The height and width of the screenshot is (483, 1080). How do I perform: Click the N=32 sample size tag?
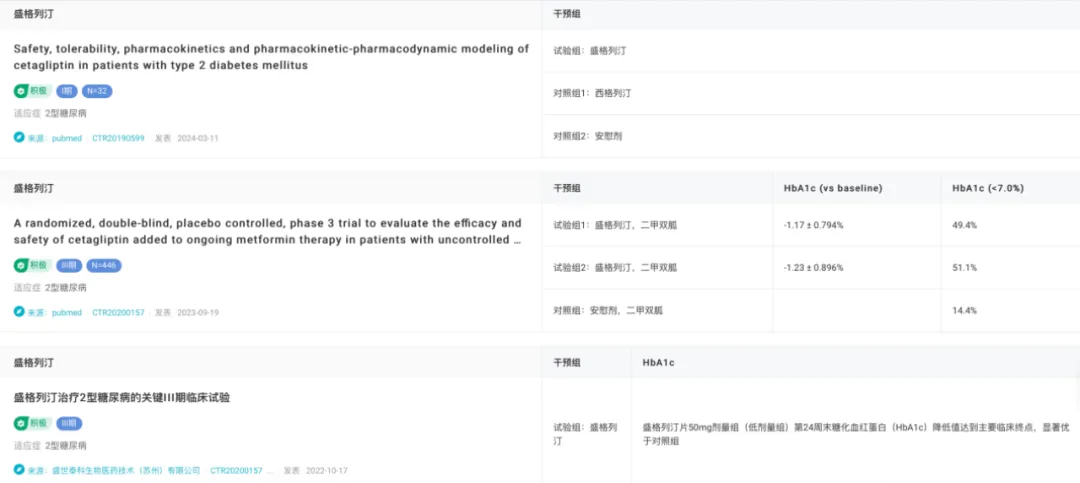click(x=97, y=91)
